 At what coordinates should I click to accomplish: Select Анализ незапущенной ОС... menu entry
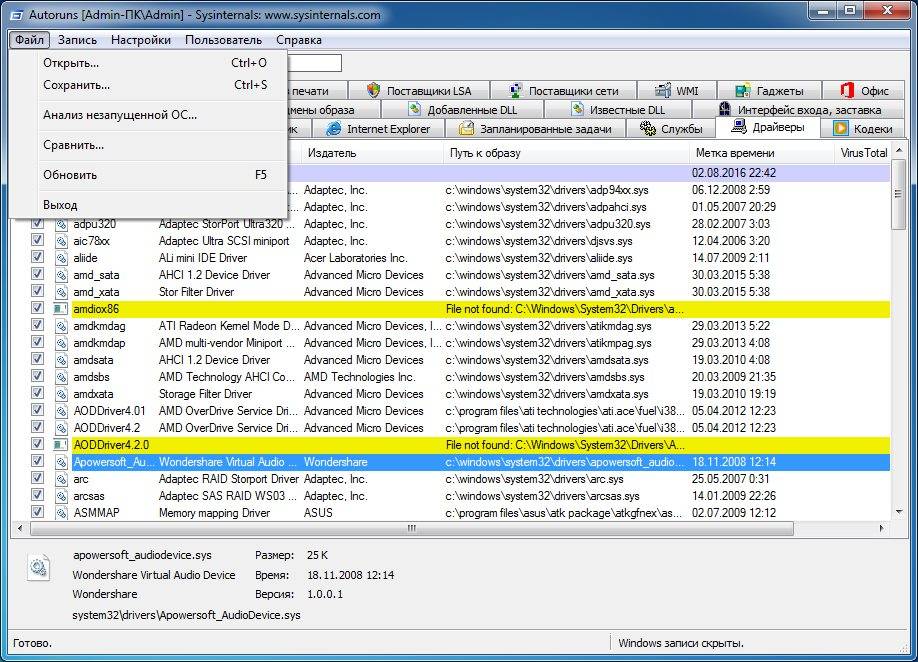tap(155, 115)
